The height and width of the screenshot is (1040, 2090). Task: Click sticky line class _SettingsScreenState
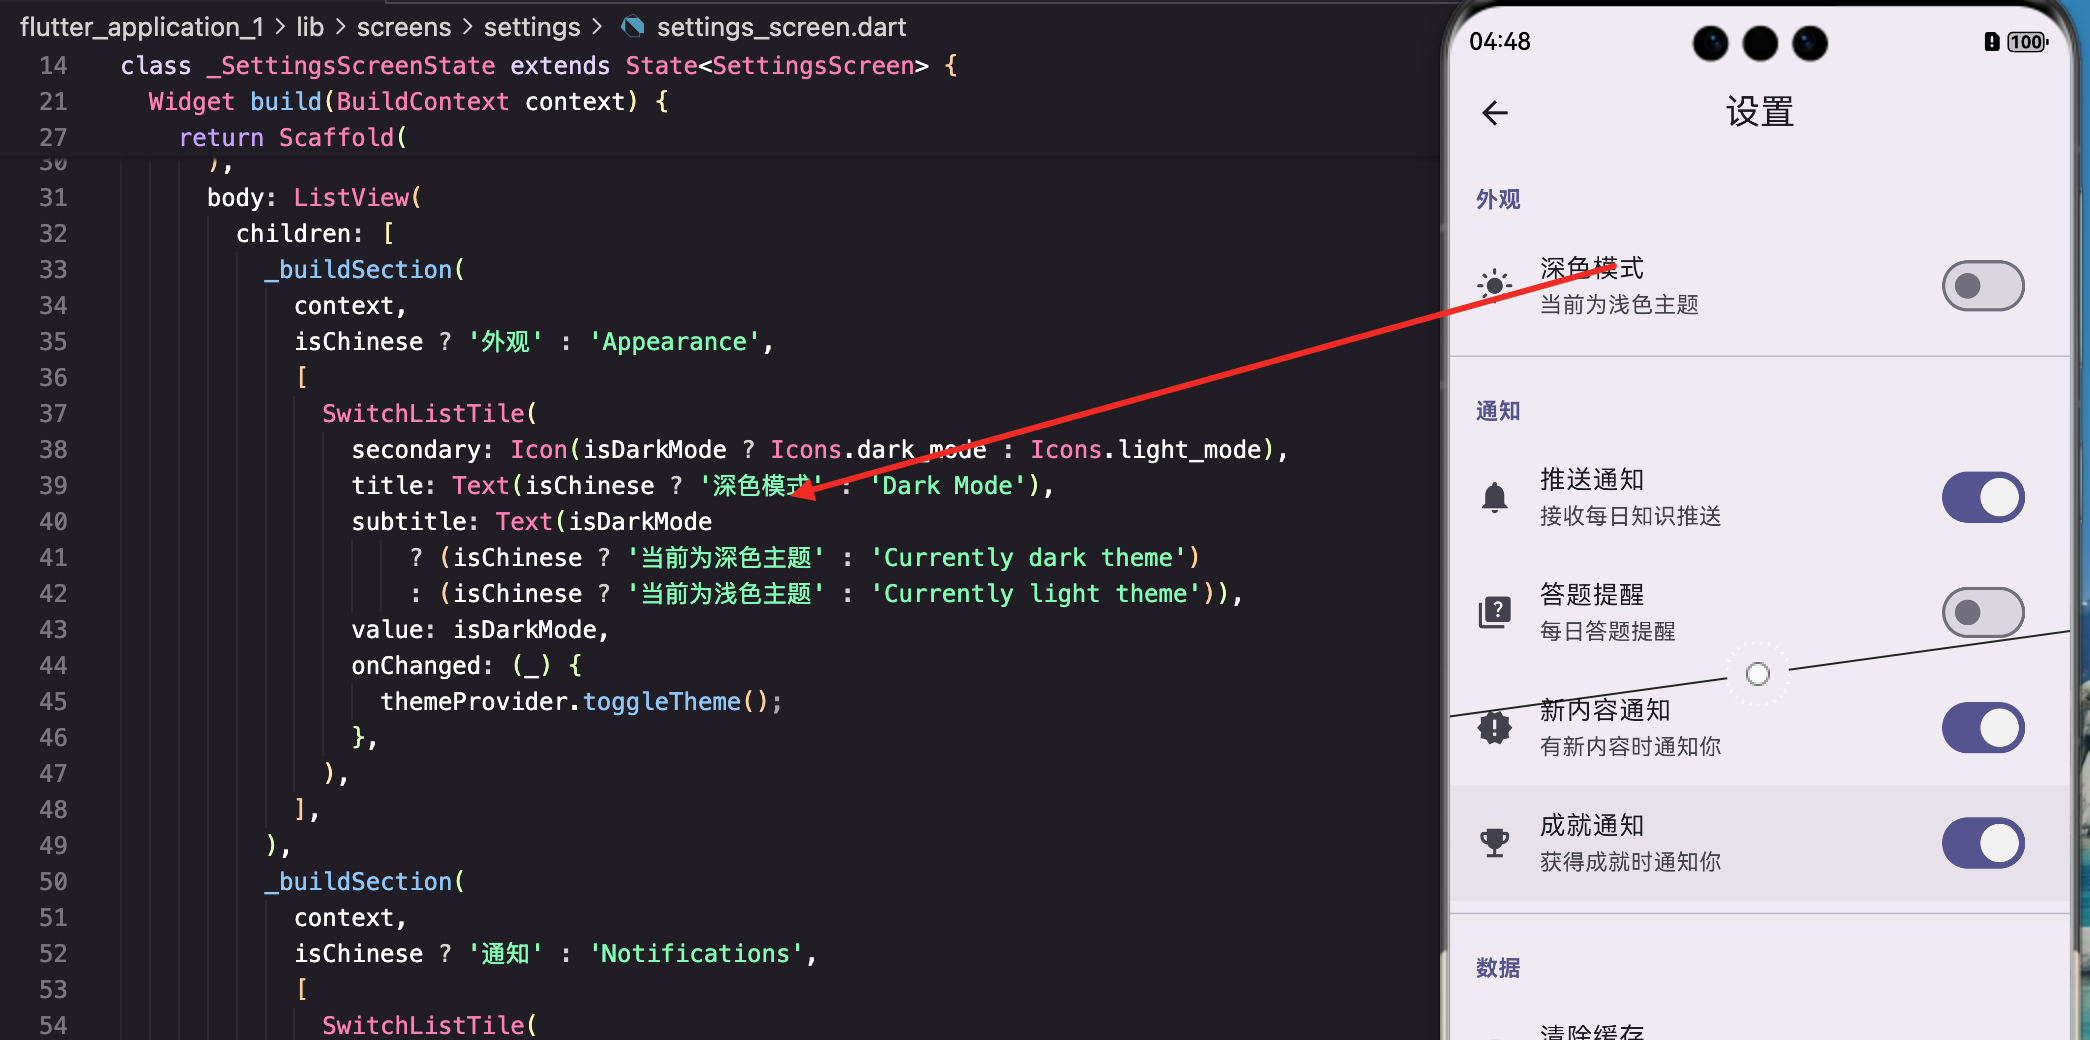coord(539,66)
